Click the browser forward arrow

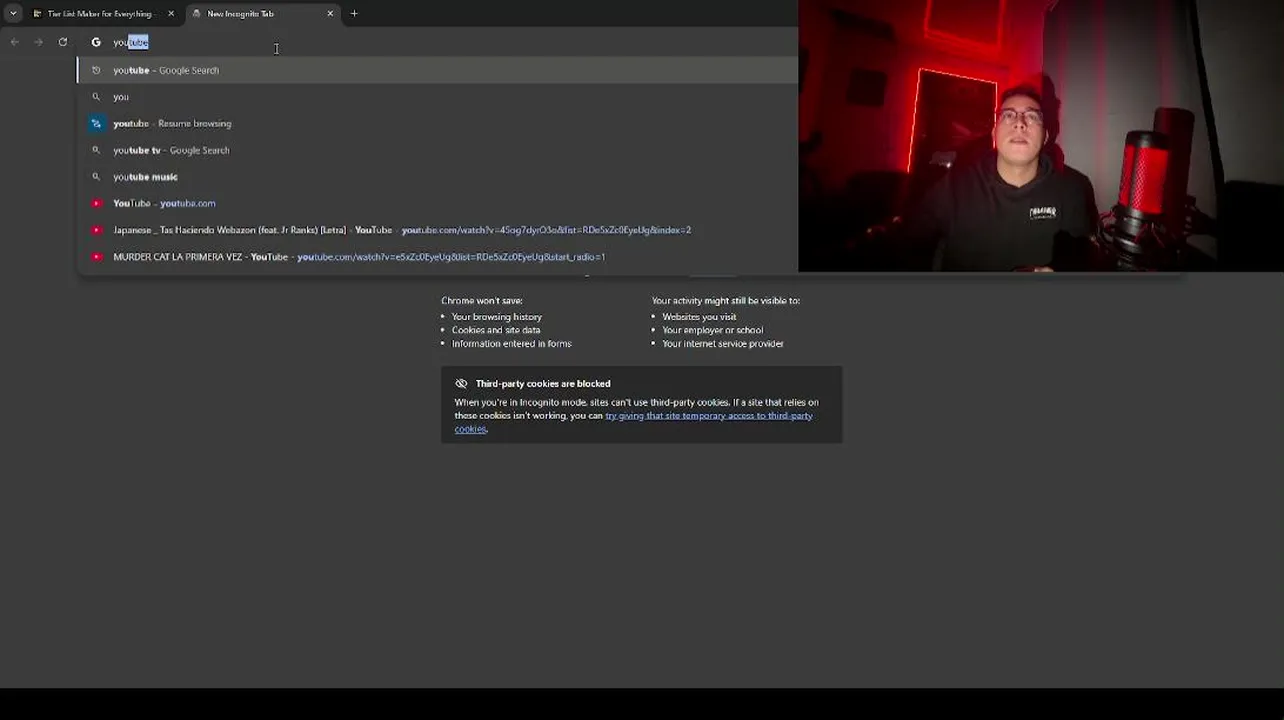(38, 42)
